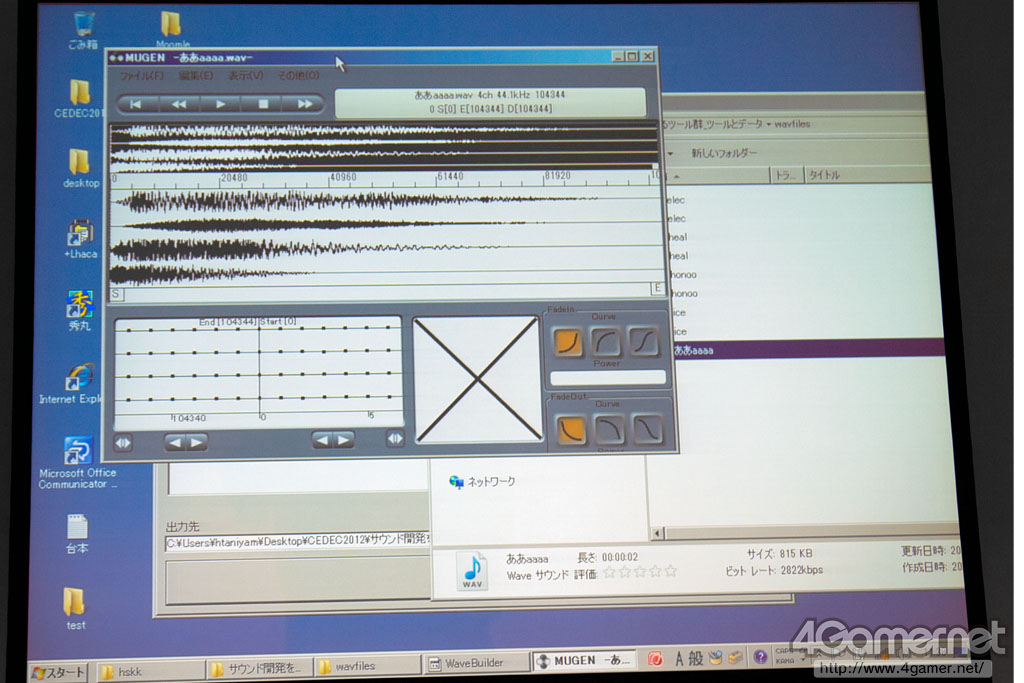Select the CEDEC folder on desktop
This screenshot has width=1024, height=683.
(x=79, y=99)
